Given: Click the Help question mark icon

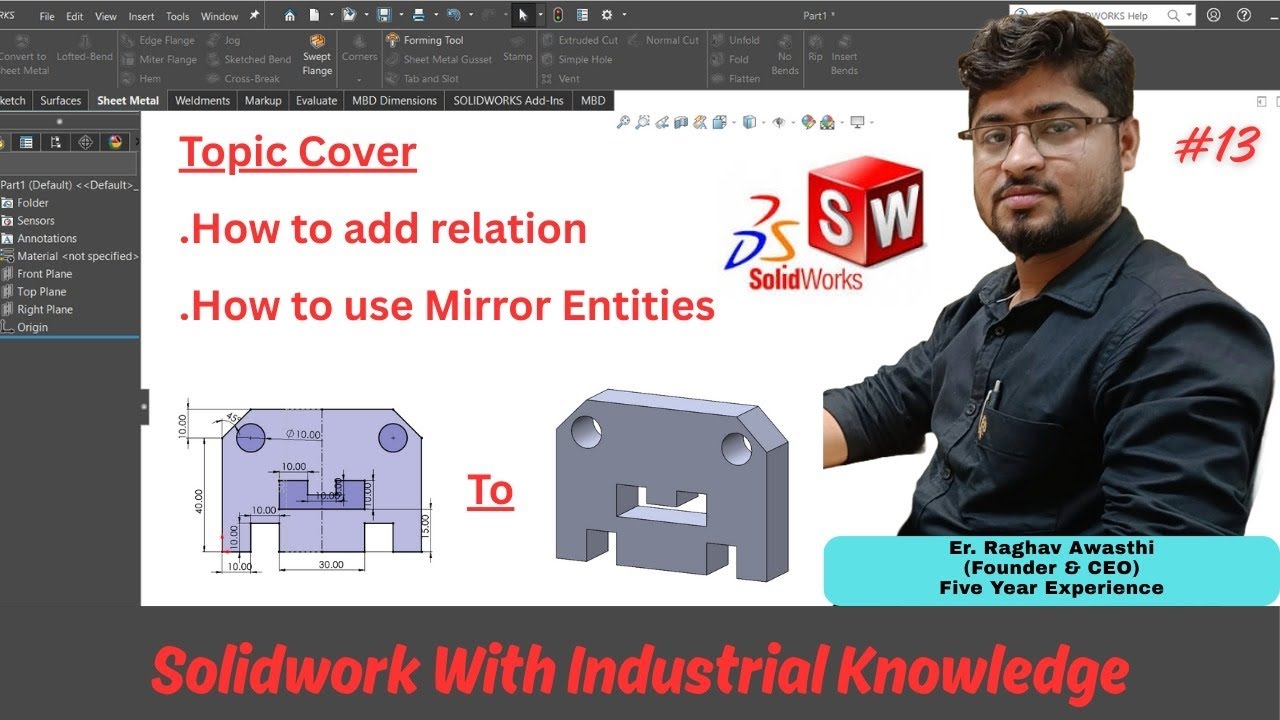Looking at the screenshot, I should [x=1243, y=15].
